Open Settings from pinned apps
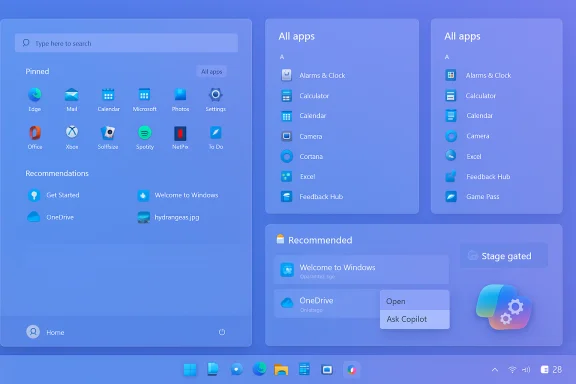The height and width of the screenshot is (384, 576). 216,99
